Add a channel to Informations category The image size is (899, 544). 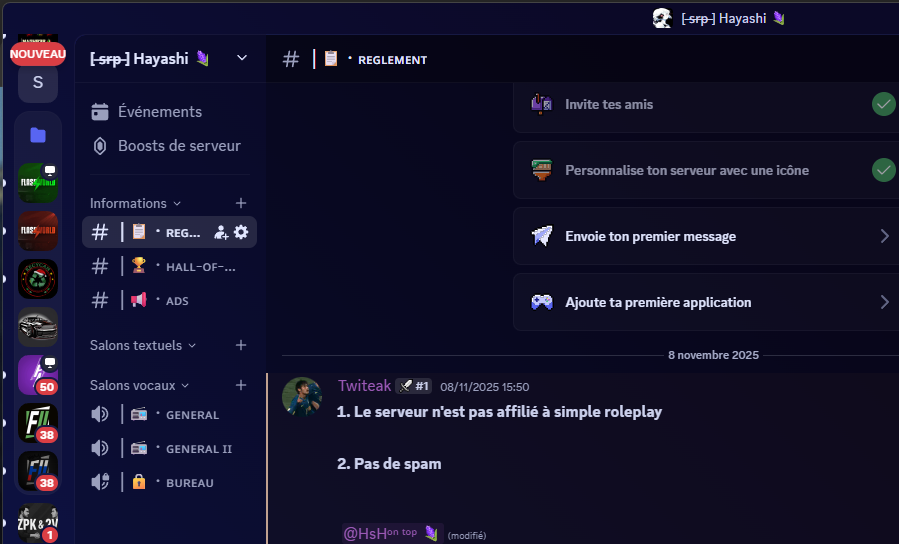click(240, 203)
